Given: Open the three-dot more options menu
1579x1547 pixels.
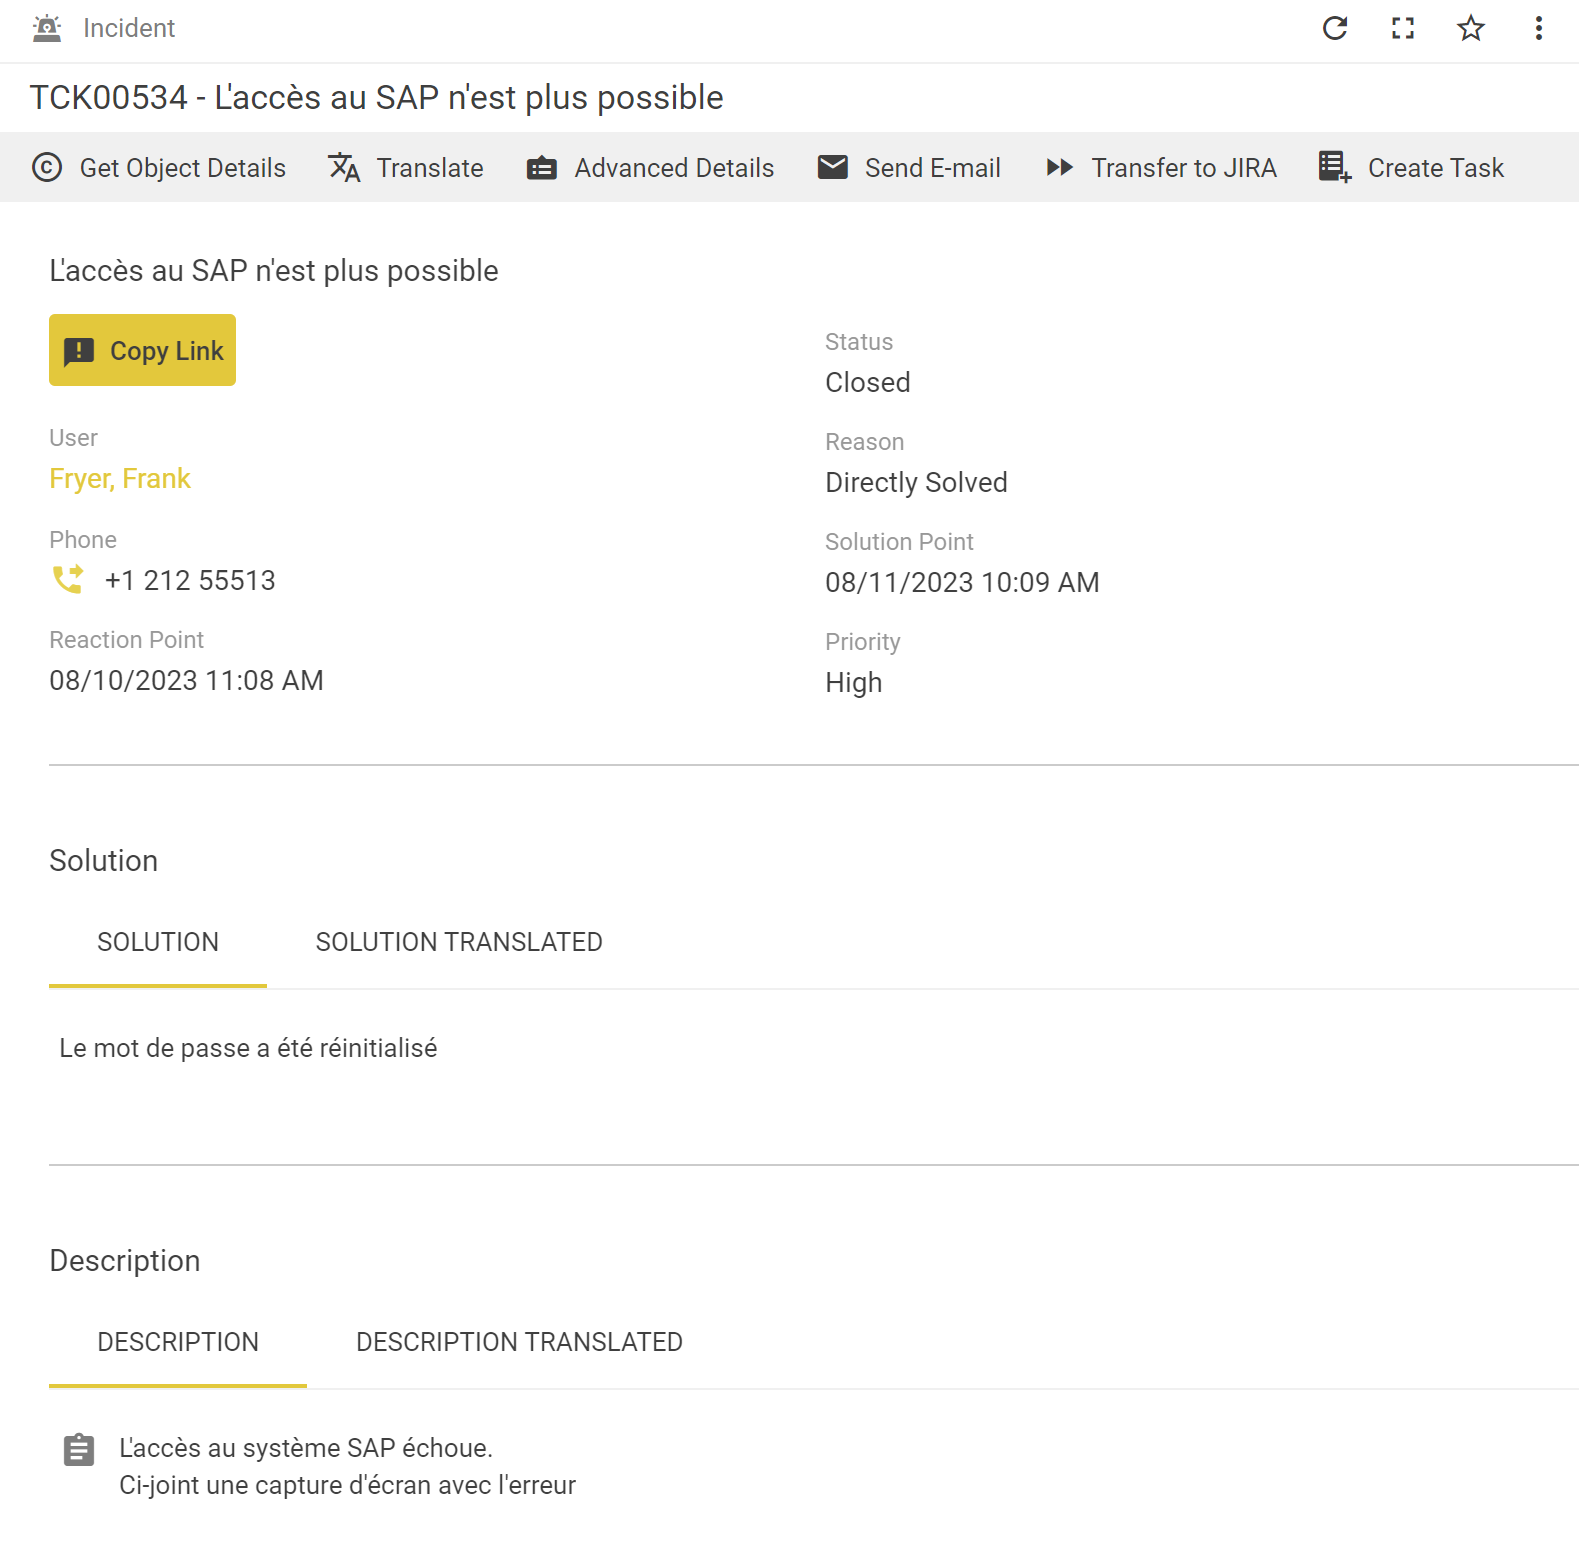Looking at the screenshot, I should click(1538, 28).
